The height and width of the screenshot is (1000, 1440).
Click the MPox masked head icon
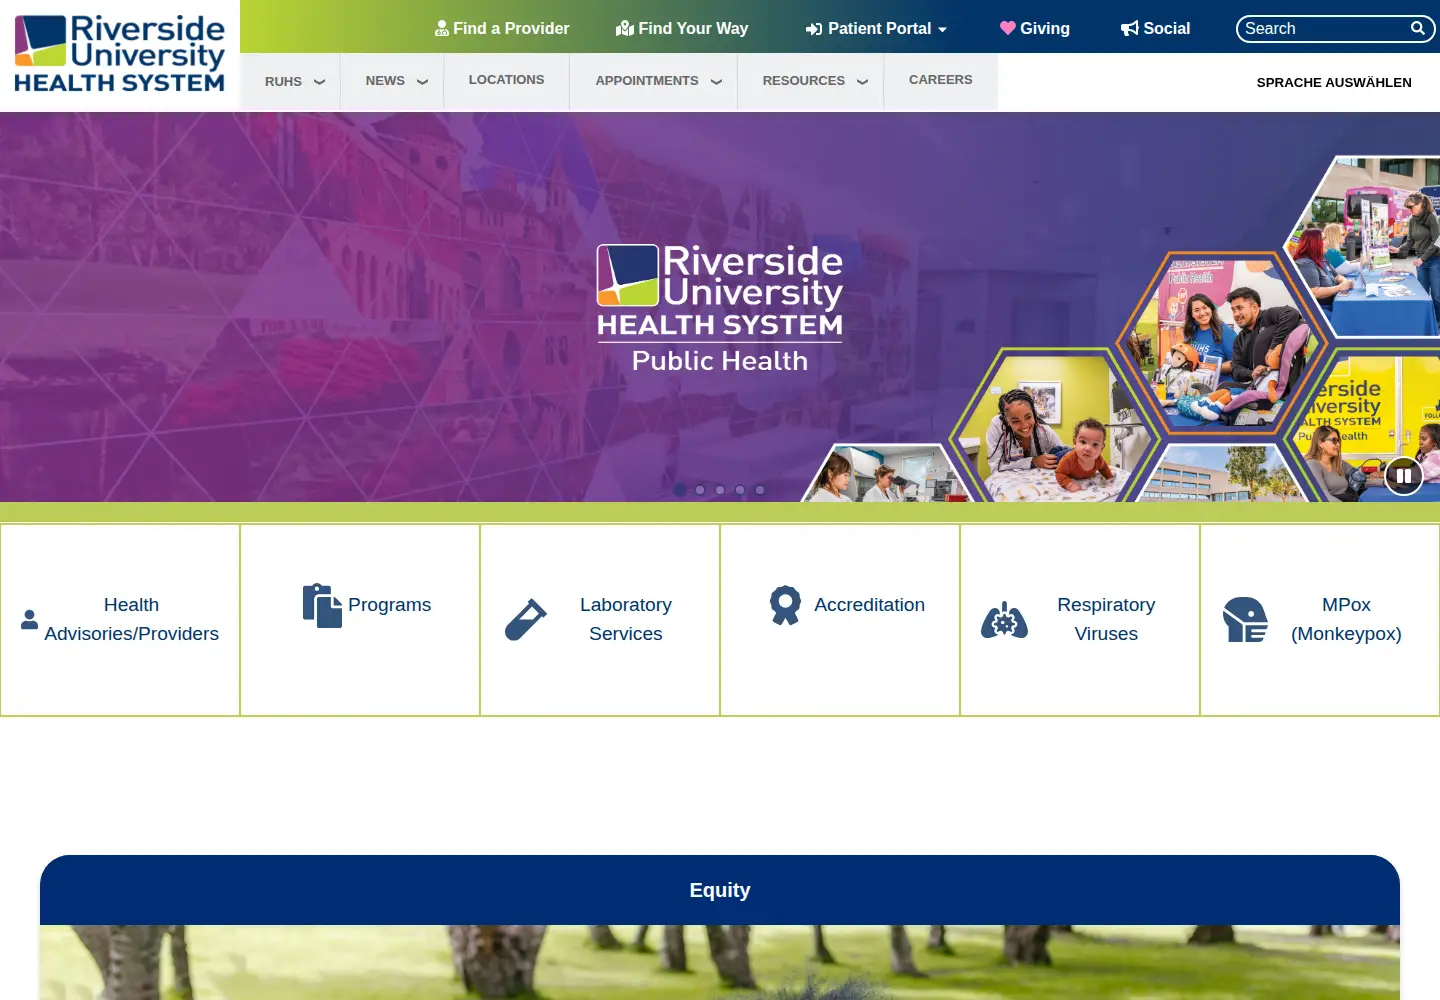click(x=1246, y=620)
